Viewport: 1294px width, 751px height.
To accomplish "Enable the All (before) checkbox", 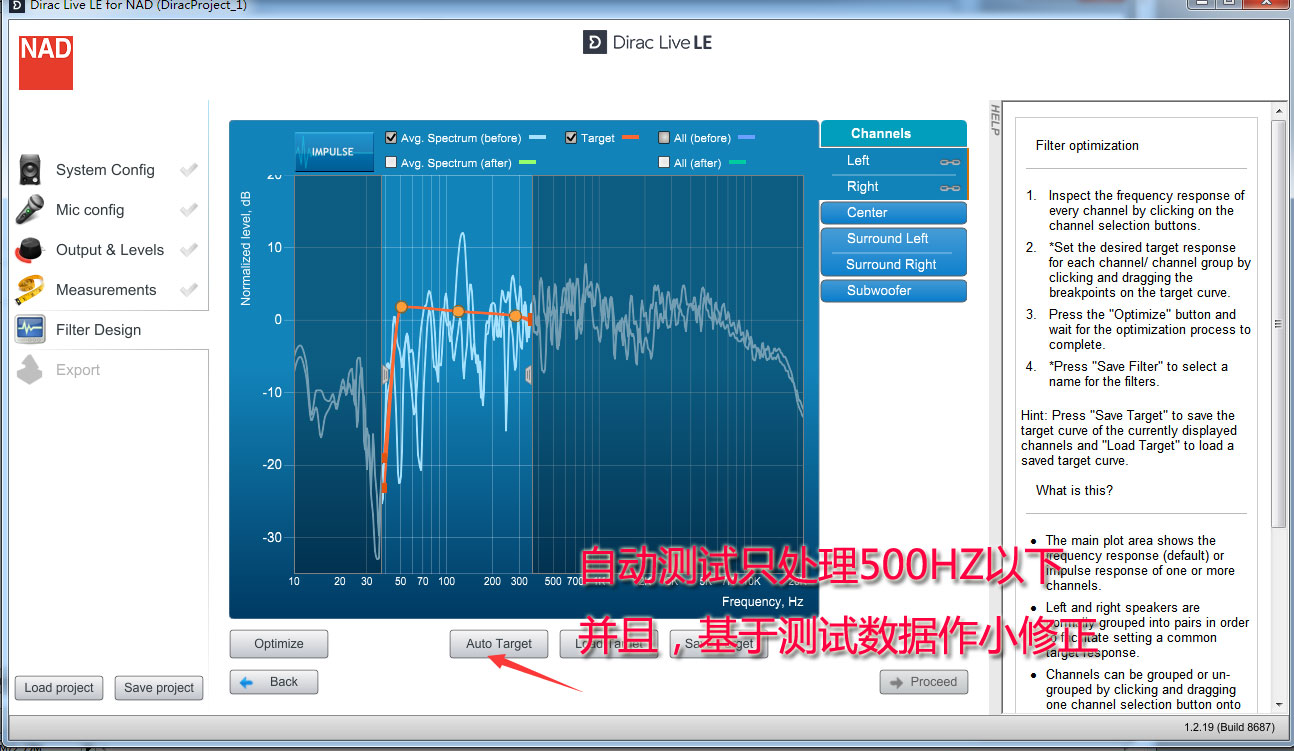I will [x=664, y=138].
